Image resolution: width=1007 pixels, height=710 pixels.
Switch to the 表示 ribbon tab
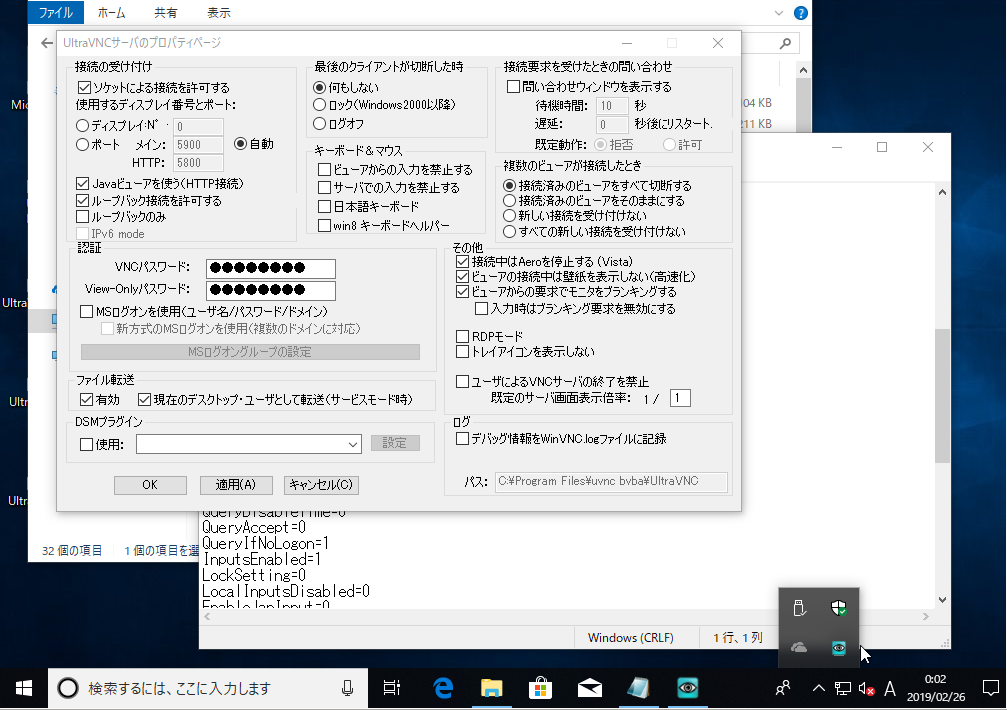click(218, 14)
